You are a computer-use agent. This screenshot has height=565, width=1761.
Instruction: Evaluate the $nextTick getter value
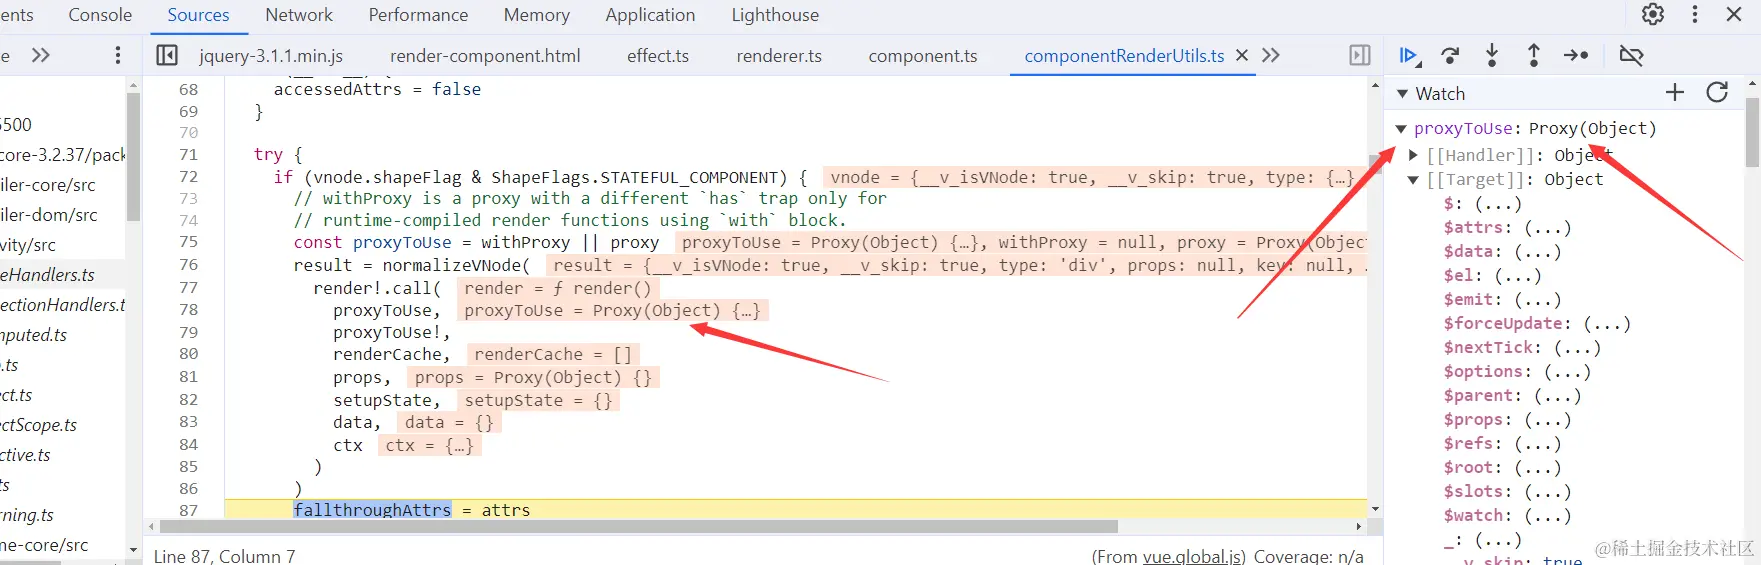coord(1577,348)
